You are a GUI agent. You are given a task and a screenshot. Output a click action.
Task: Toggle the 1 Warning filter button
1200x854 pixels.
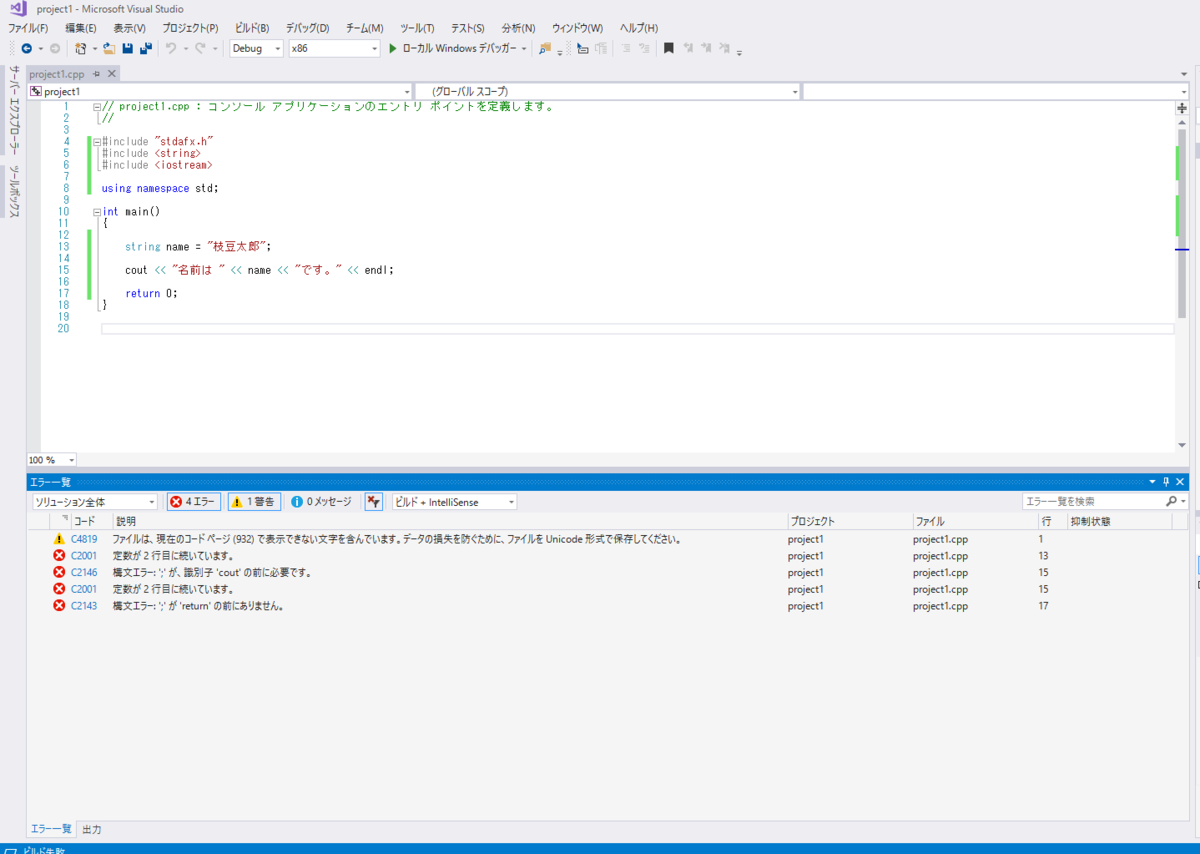254,502
